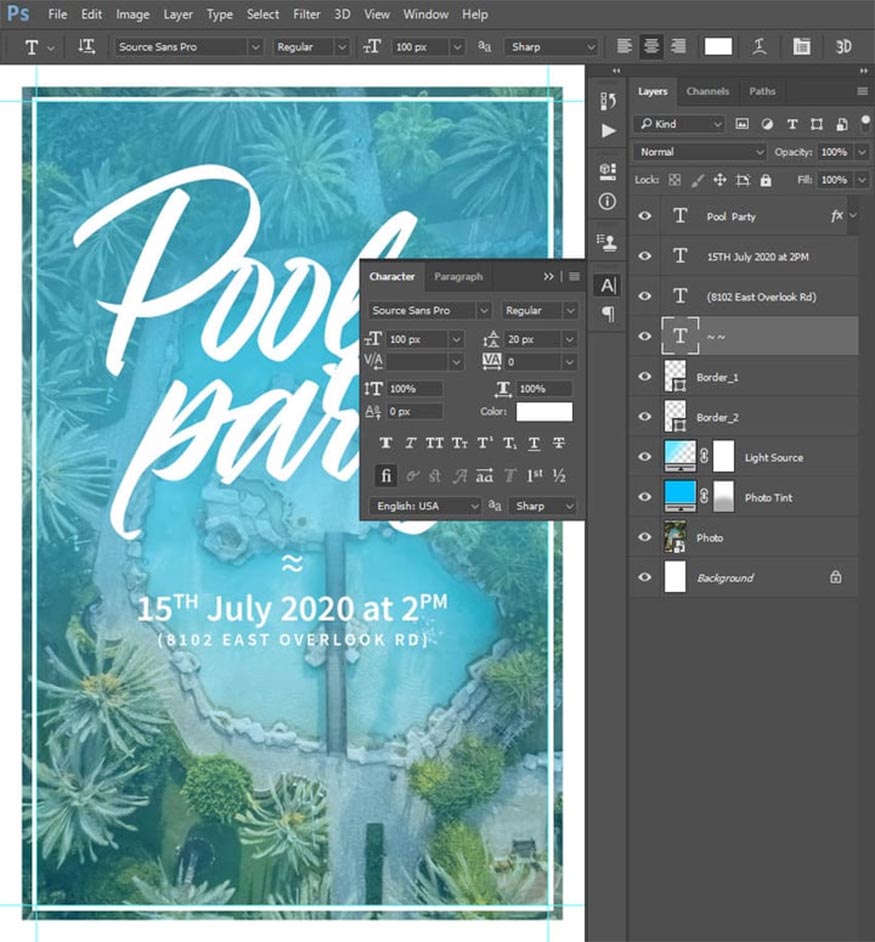This screenshot has width=875, height=942.
Task: Toggle standard ligatures fi button
Action: pos(386,476)
